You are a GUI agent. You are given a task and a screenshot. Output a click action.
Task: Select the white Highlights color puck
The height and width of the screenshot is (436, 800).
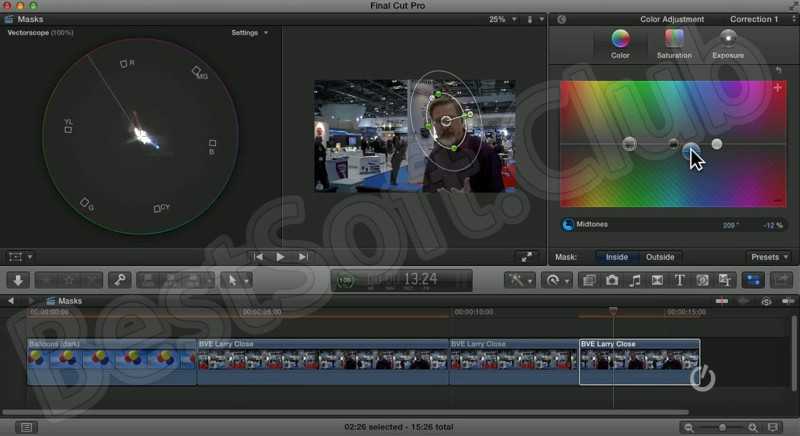click(x=717, y=144)
